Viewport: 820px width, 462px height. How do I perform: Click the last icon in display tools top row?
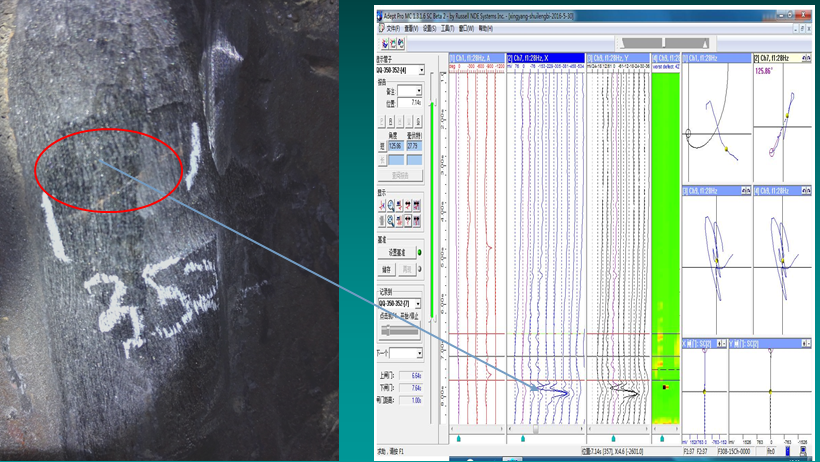pos(418,205)
